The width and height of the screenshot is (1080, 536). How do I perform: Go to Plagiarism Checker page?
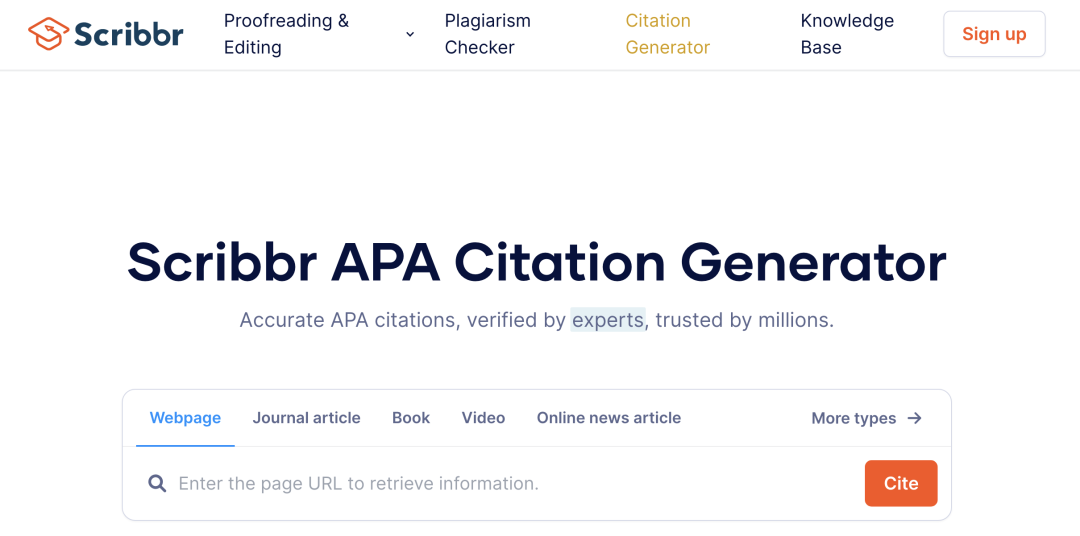[488, 34]
